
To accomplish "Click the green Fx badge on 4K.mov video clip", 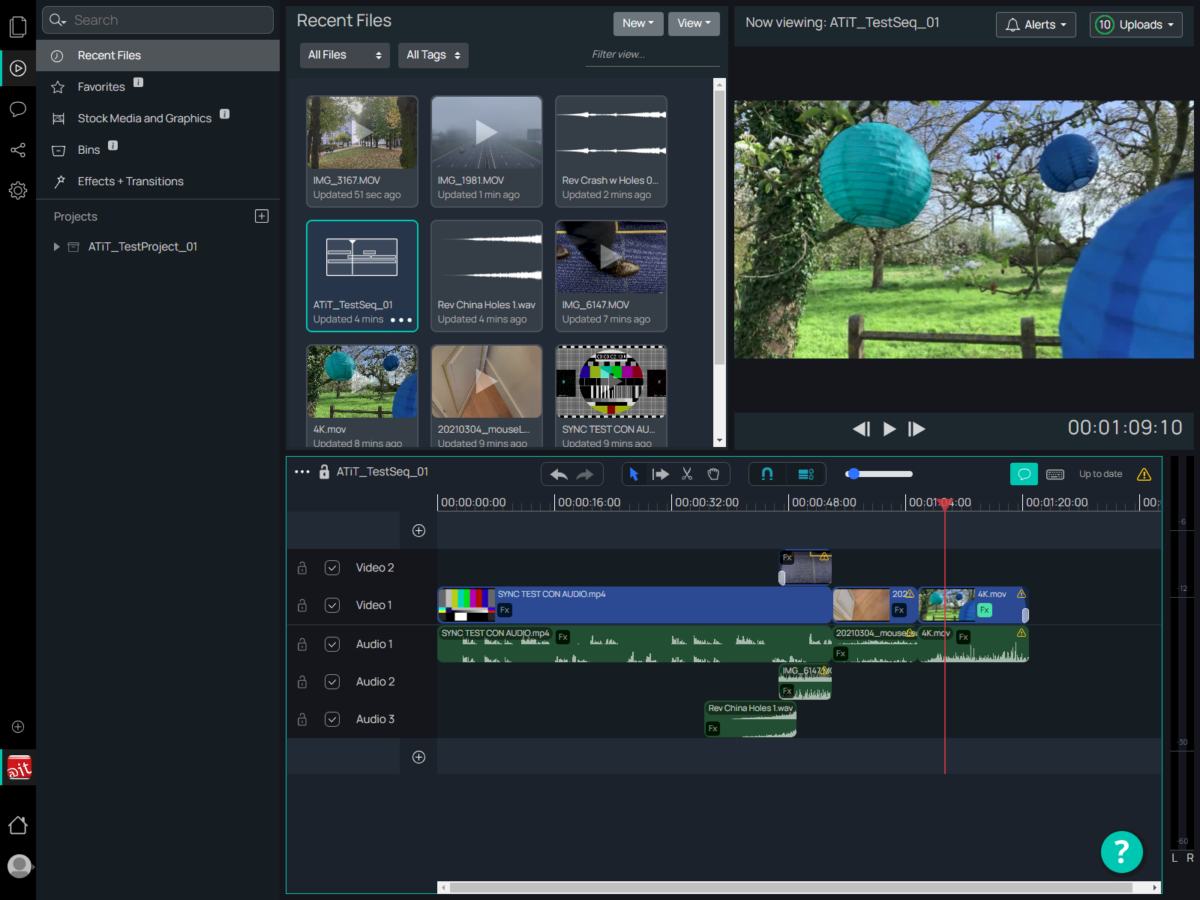I will pyautogui.click(x=984, y=610).
